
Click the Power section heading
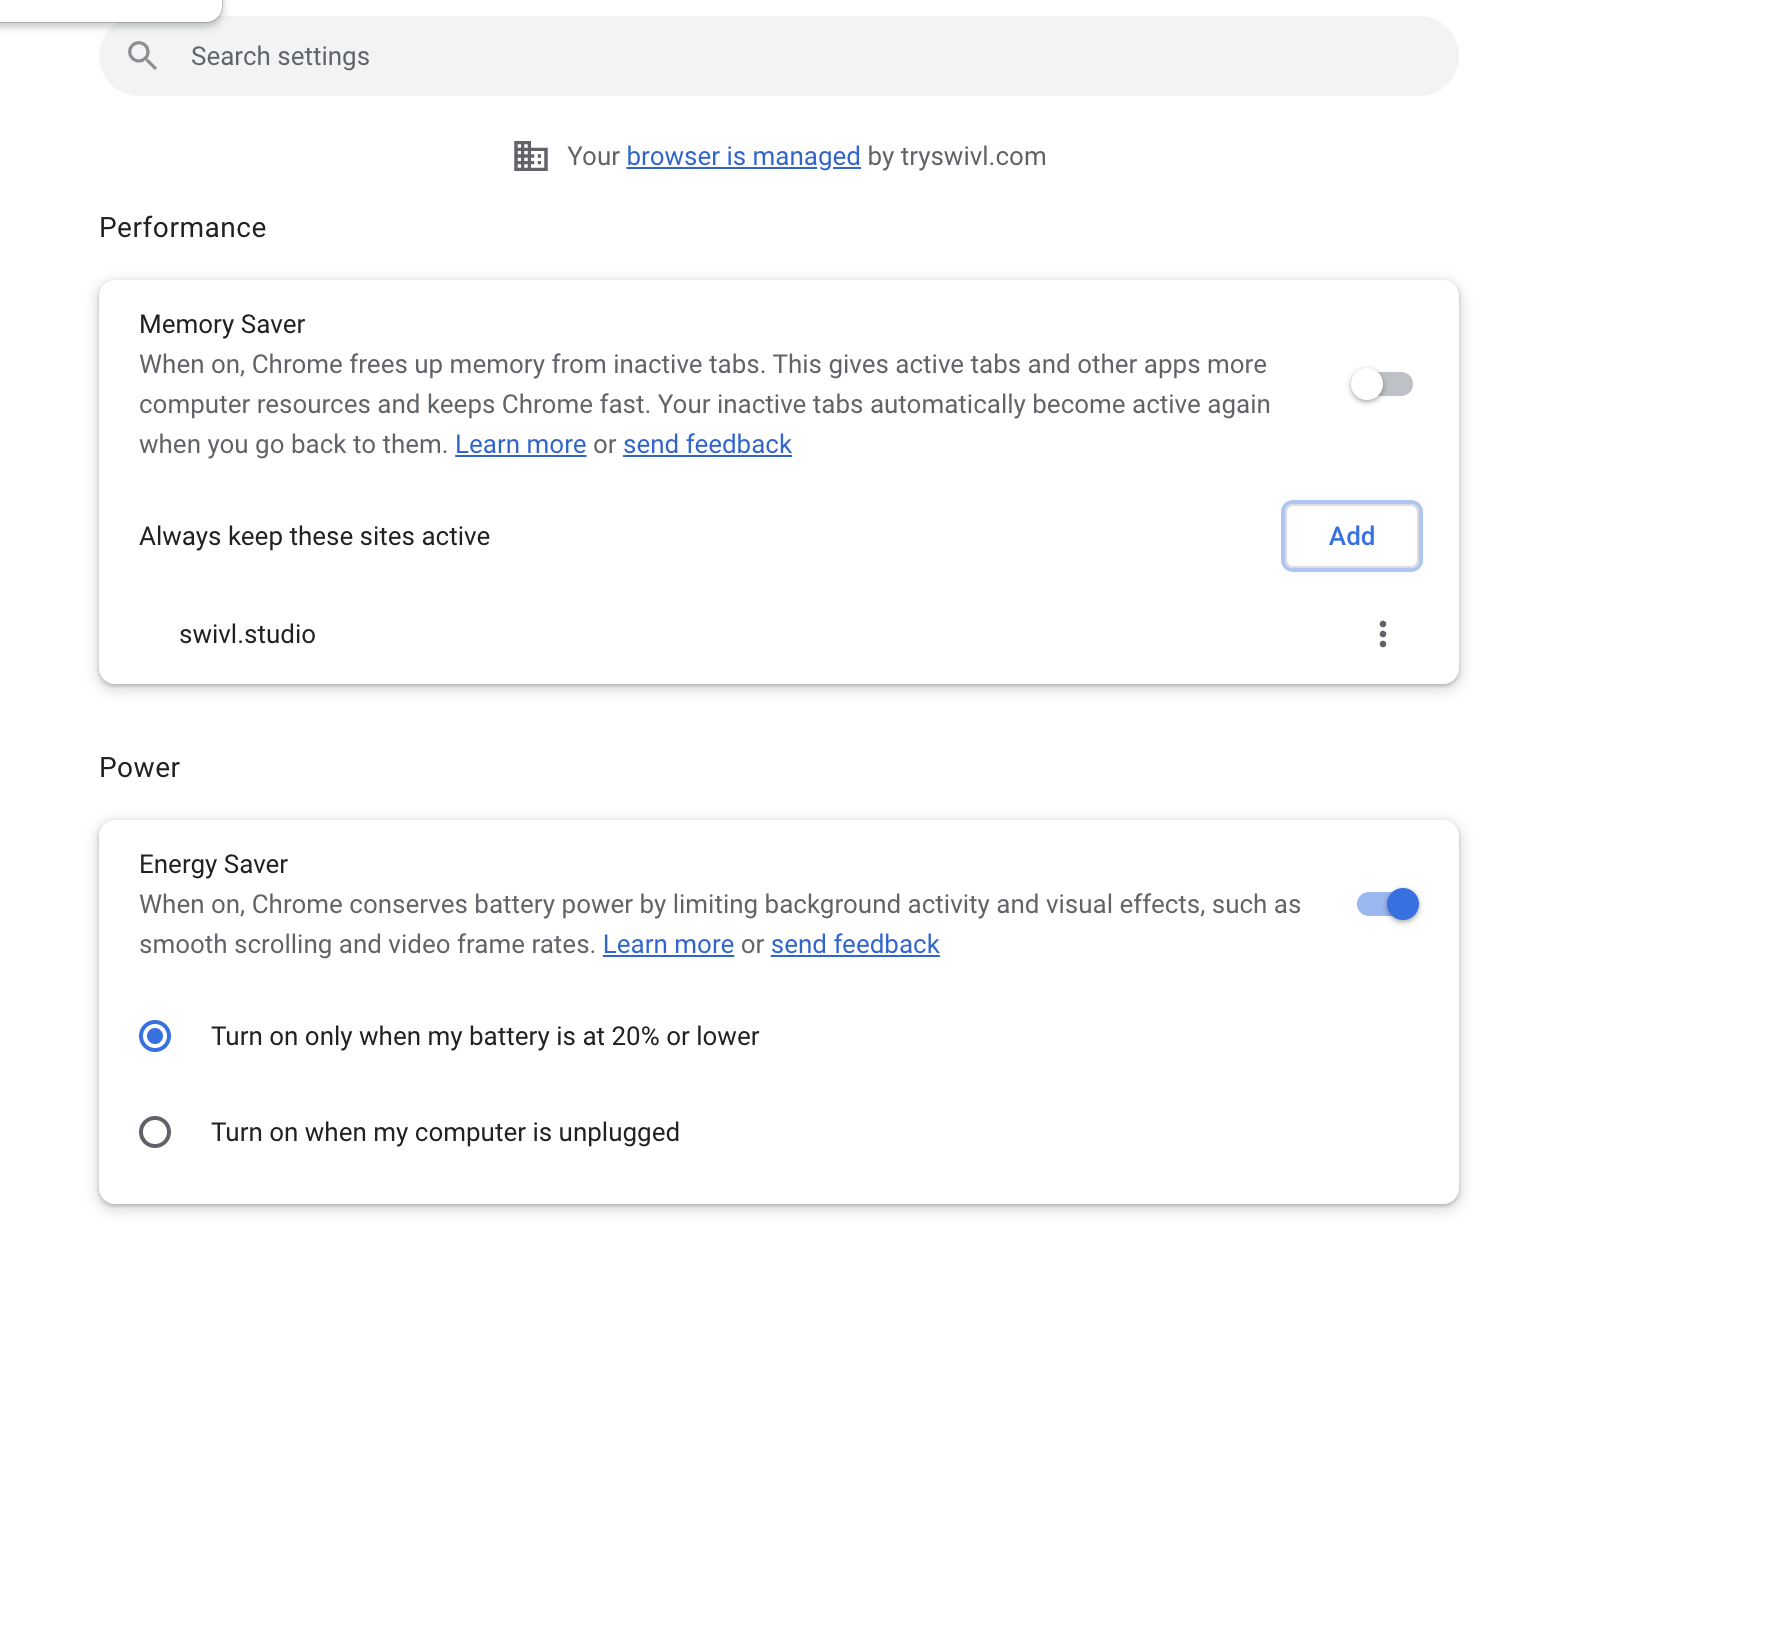tap(139, 768)
